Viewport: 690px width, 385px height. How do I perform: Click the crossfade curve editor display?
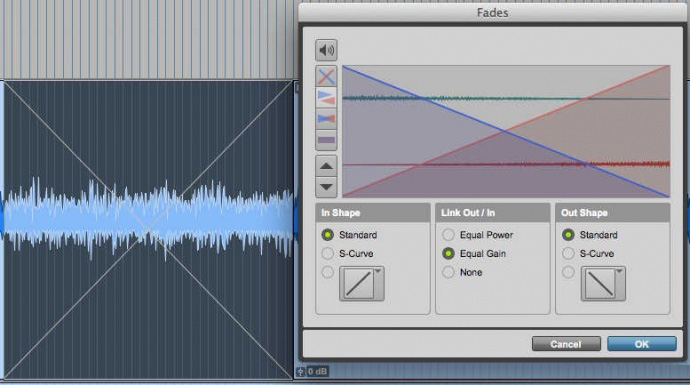click(x=506, y=131)
